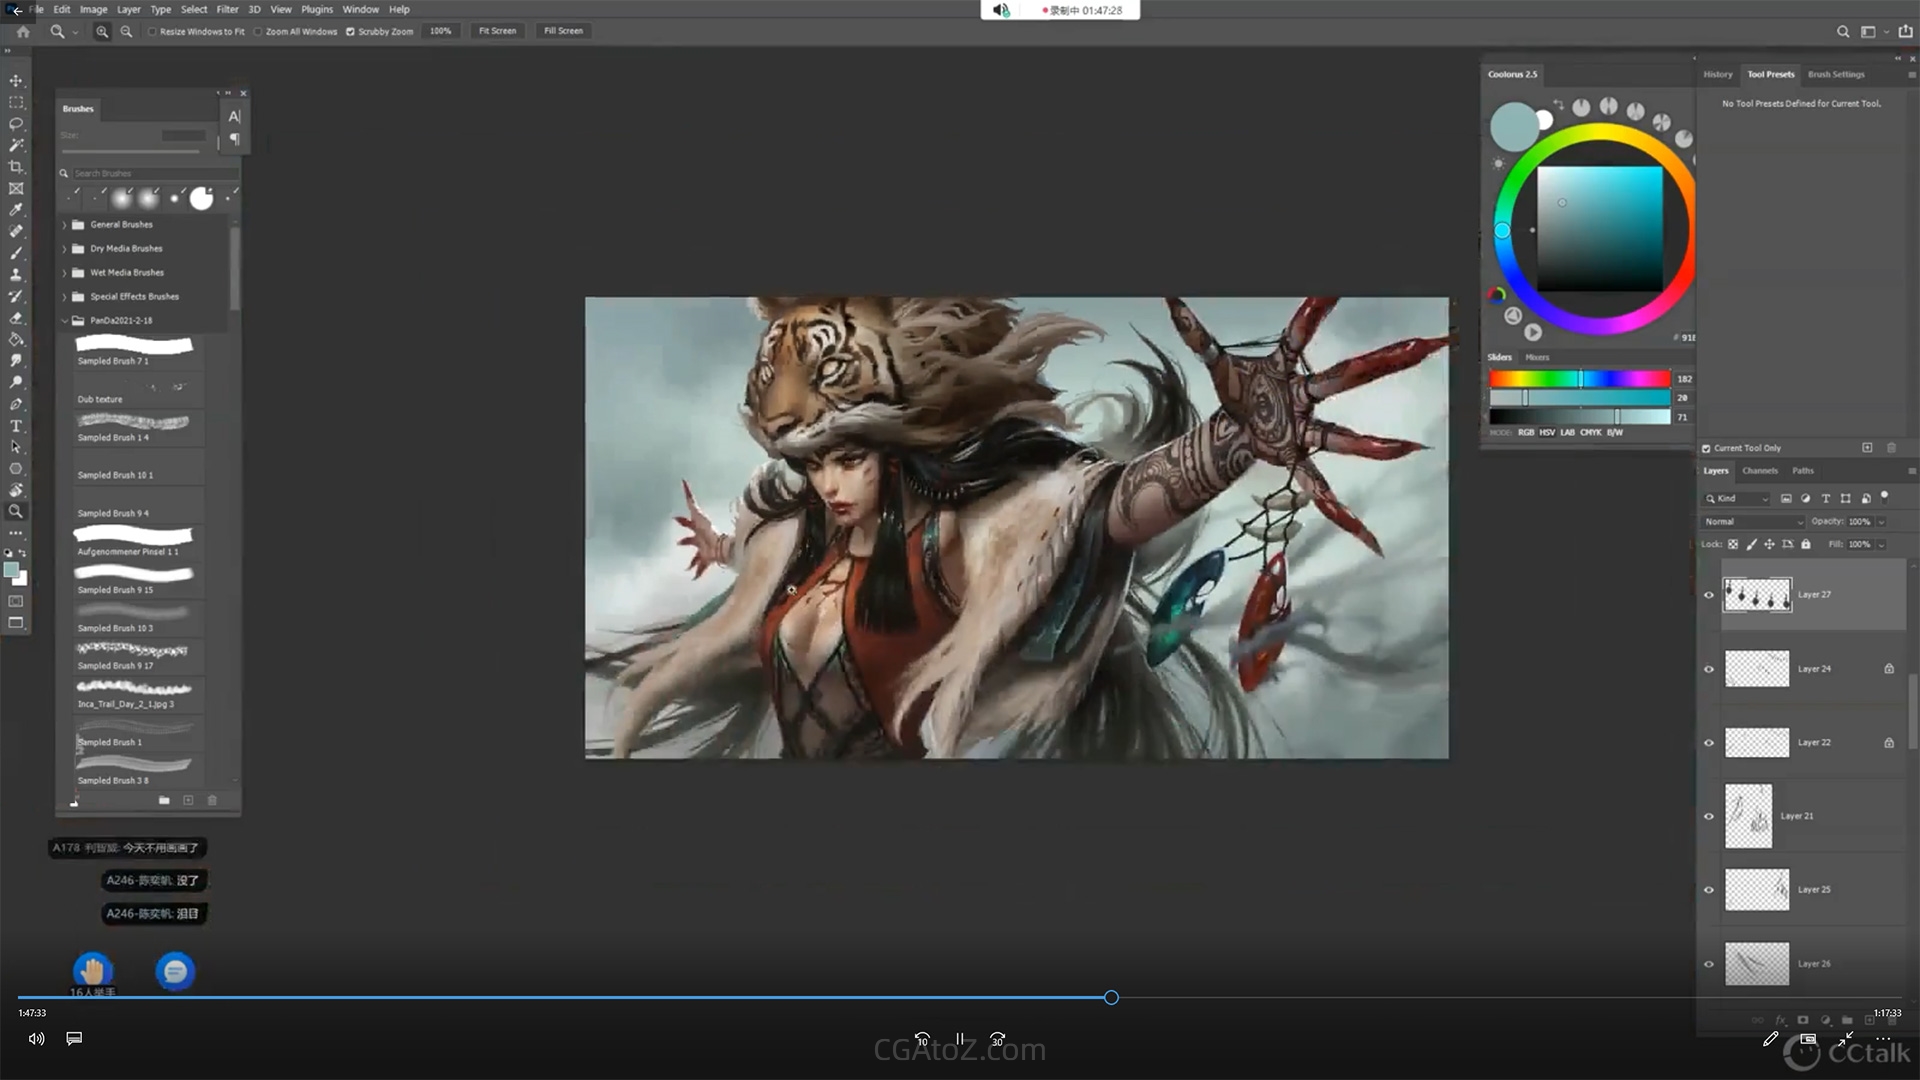Click the zoom out magnifier icon
This screenshot has height=1080, width=1920.
tap(126, 32)
